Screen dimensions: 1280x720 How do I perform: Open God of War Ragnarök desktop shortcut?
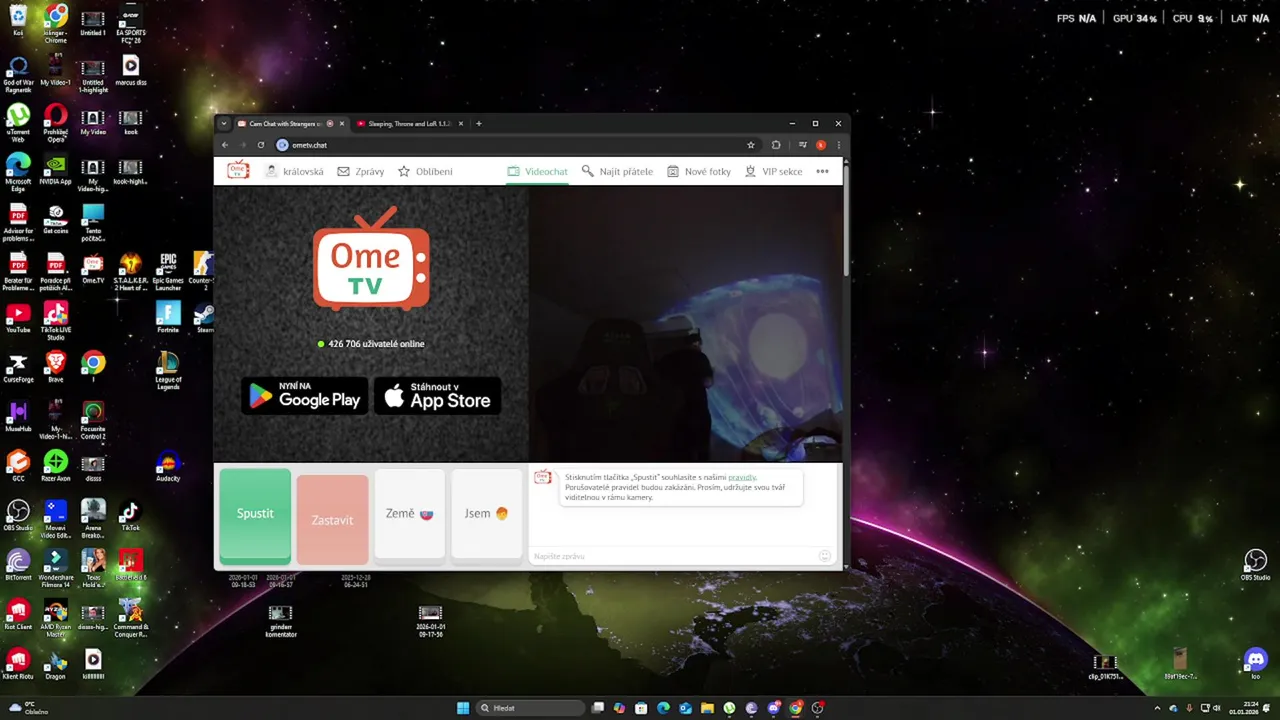click(x=18, y=74)
